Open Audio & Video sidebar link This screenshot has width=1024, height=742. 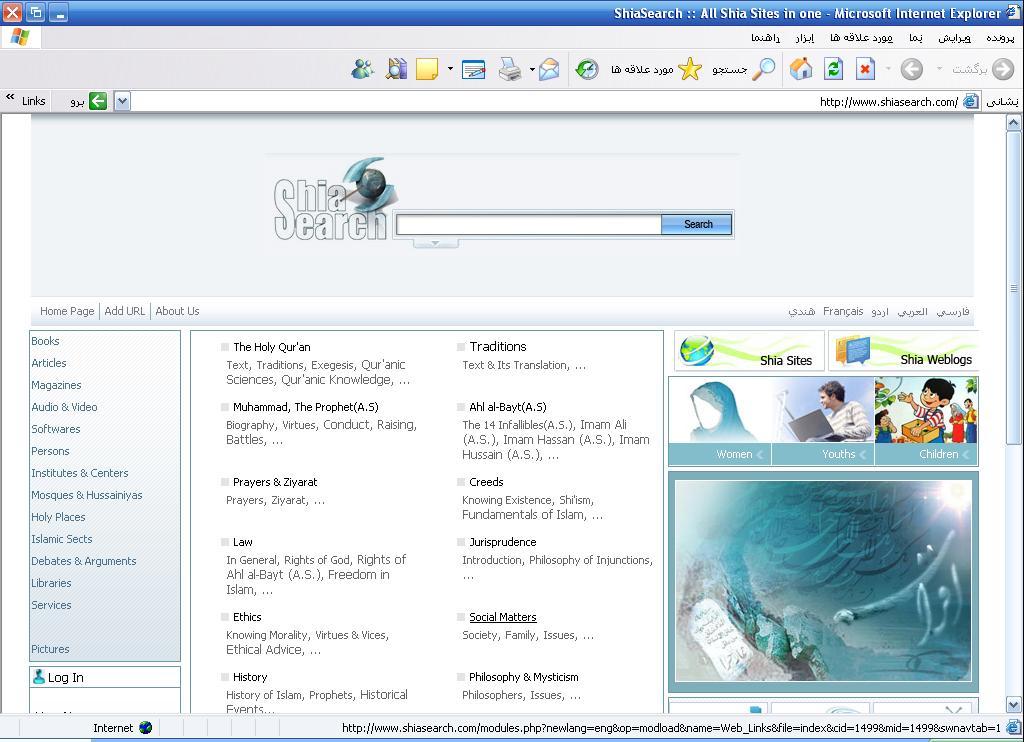[x=64, y=407]
